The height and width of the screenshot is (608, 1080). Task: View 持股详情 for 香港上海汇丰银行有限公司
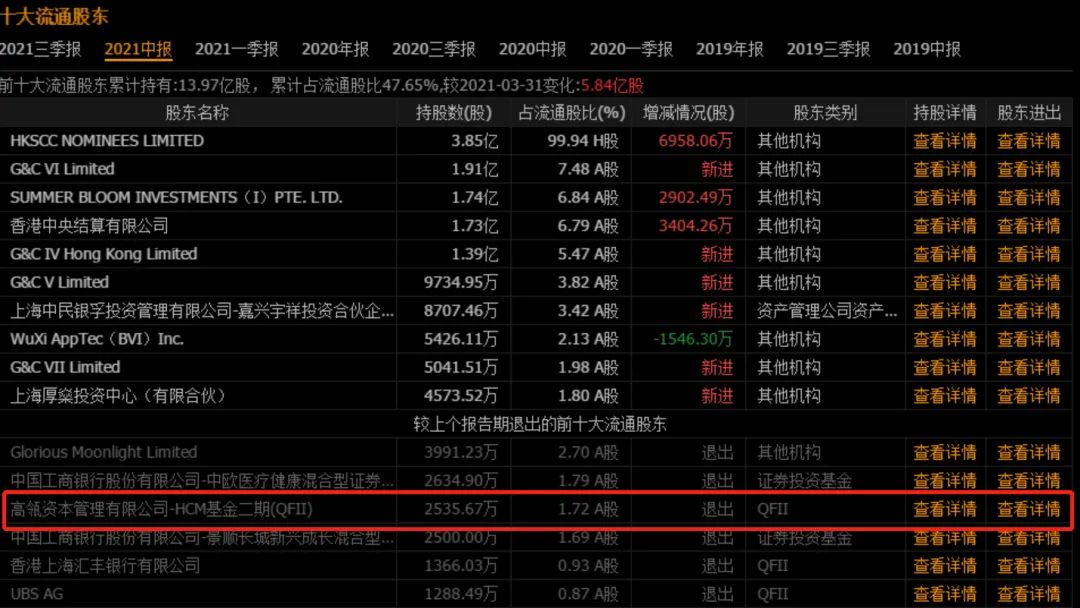[x=944, y=566]
